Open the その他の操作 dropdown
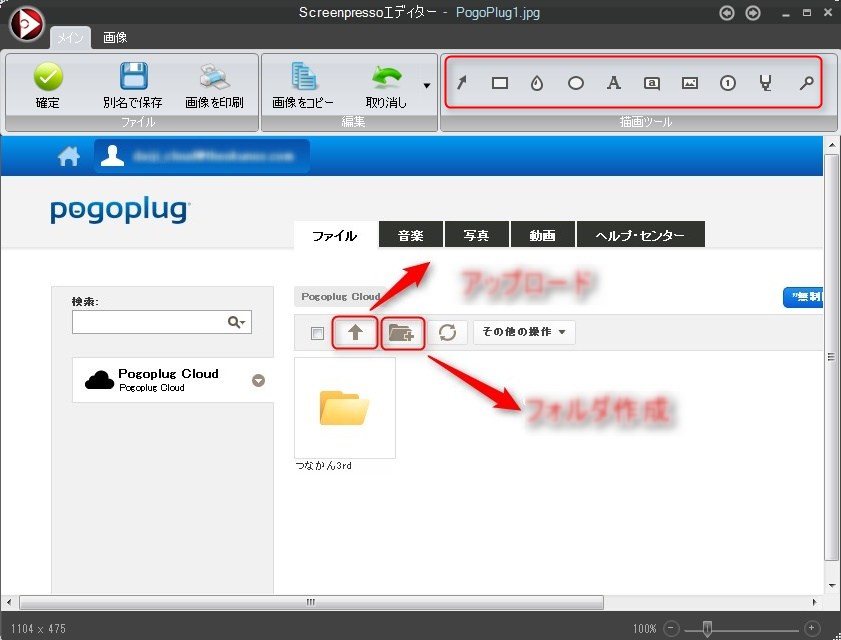 pyautogui.click(x=524, y=332)
